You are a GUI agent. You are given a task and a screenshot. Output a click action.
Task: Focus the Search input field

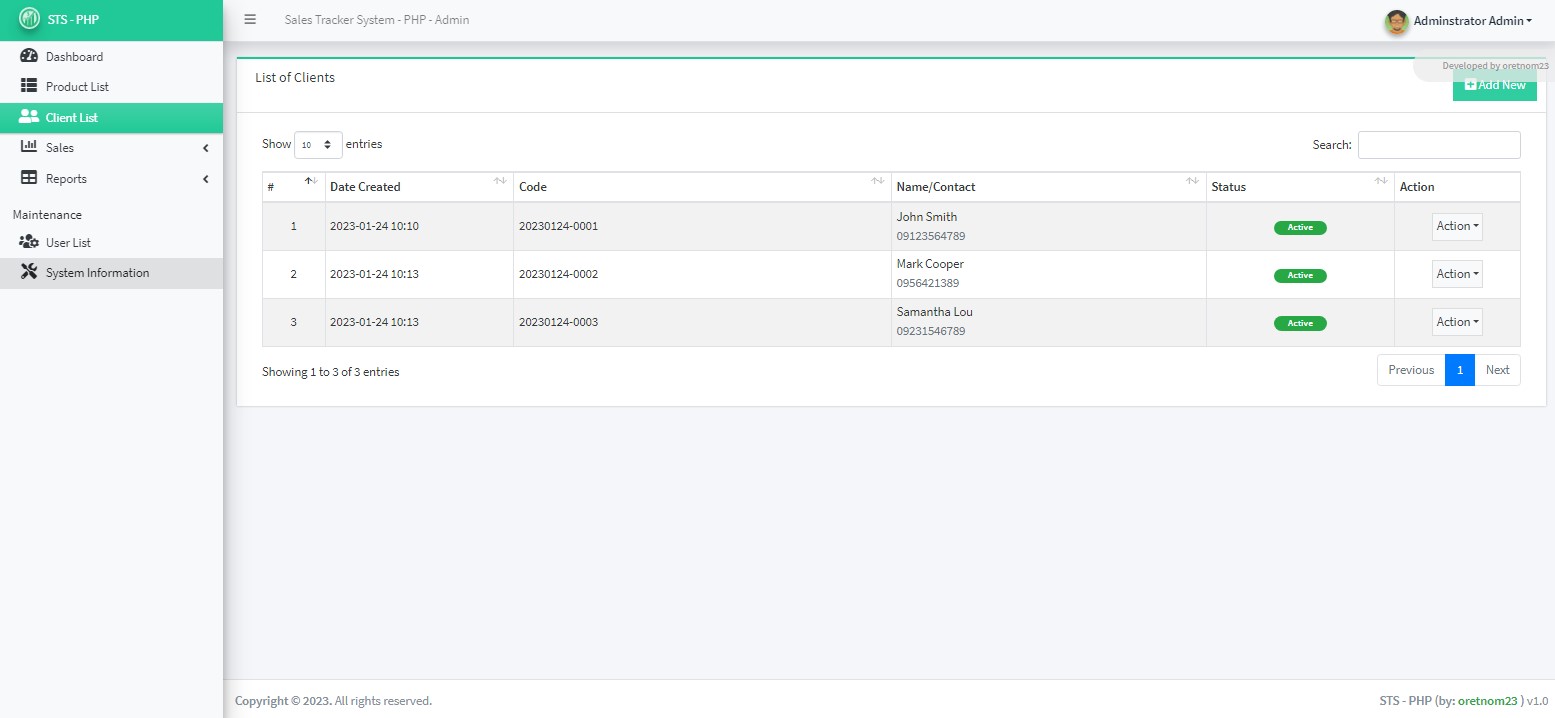(x=1439, y=145)
